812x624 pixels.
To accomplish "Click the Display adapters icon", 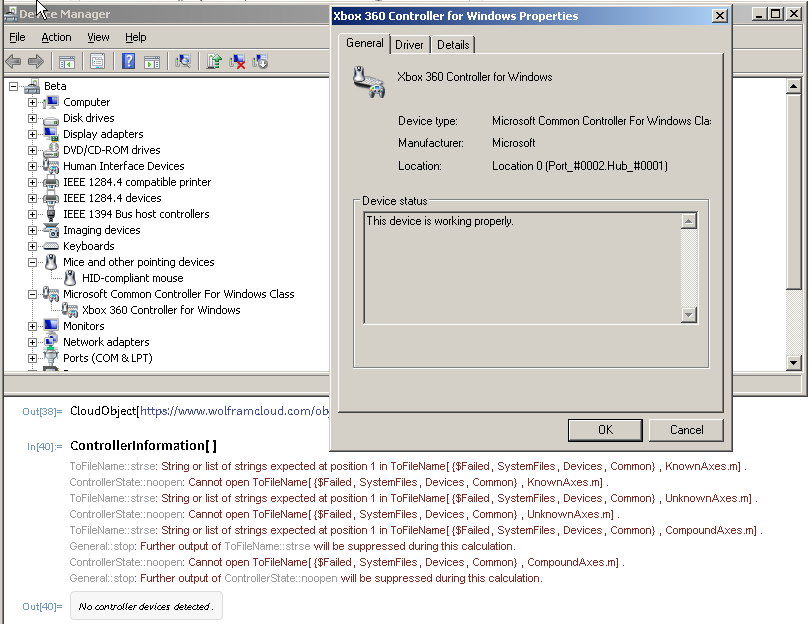I will point(51,134).
